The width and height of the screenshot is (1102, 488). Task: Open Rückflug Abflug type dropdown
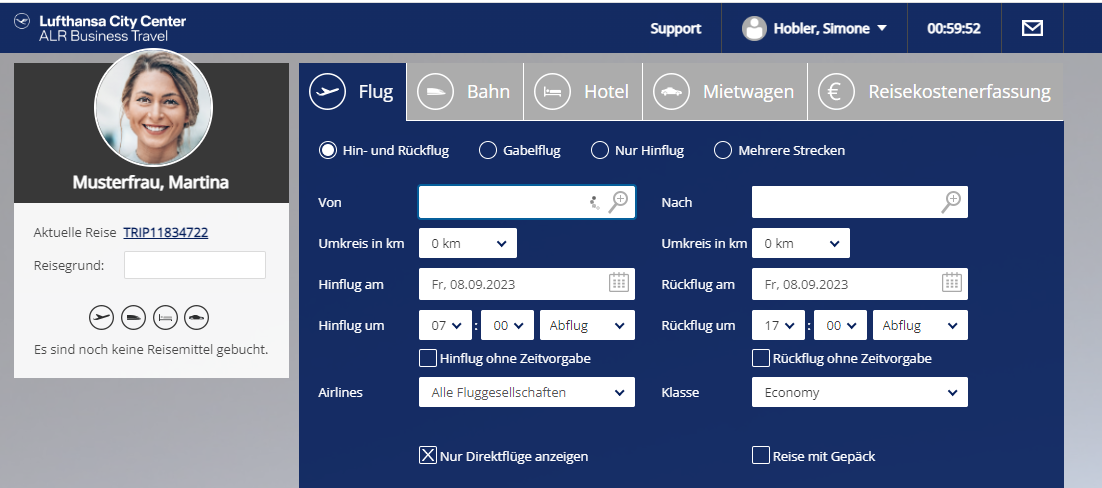coord(921,326)
